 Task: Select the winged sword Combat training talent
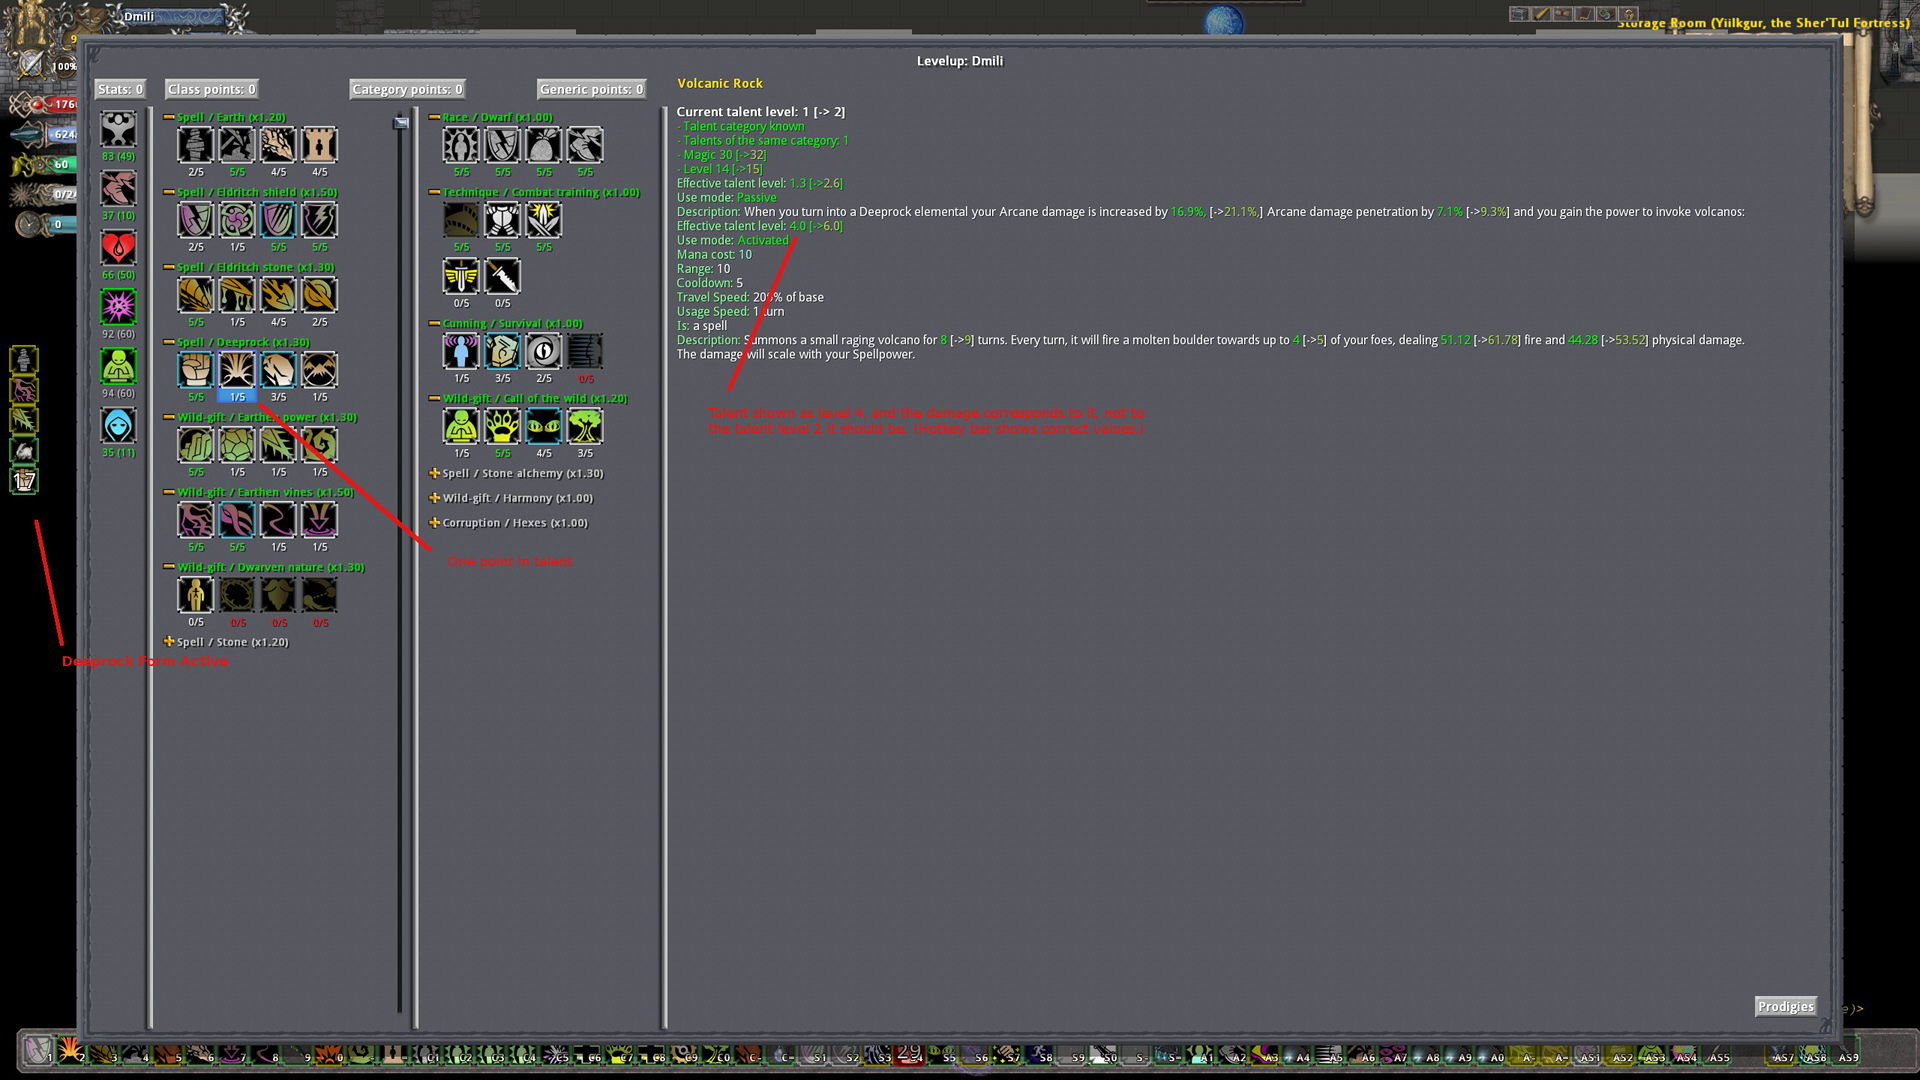[x=461, y=276]
